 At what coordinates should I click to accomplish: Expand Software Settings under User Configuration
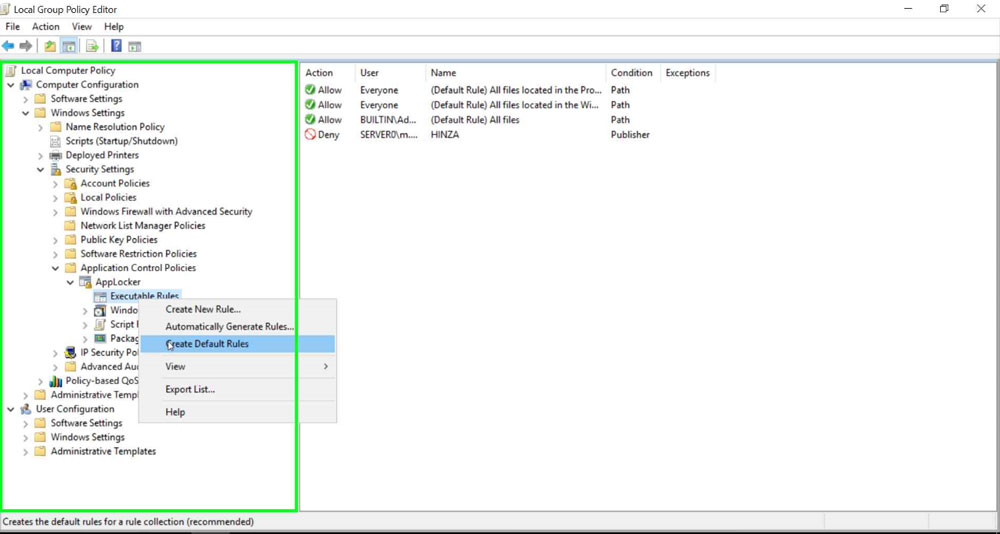(x=26, y=423)
